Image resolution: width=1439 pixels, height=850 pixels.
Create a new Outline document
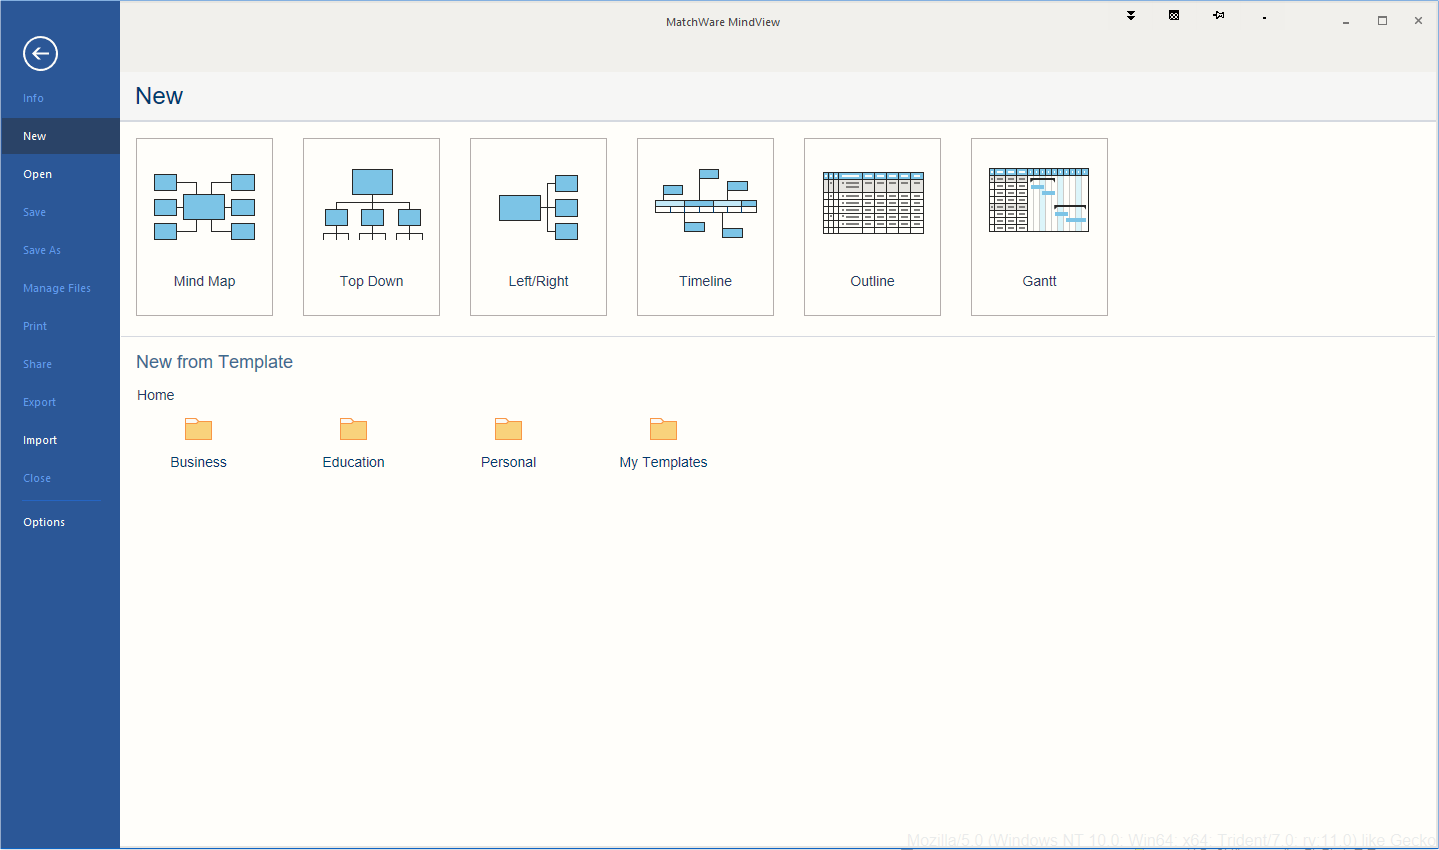click(x=872, y=227)
